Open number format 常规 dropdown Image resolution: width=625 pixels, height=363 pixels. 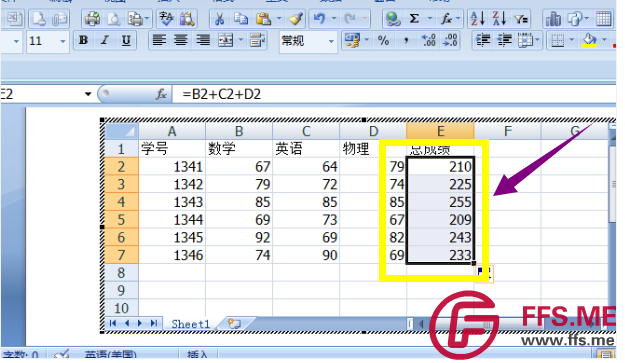coord(331,41)
